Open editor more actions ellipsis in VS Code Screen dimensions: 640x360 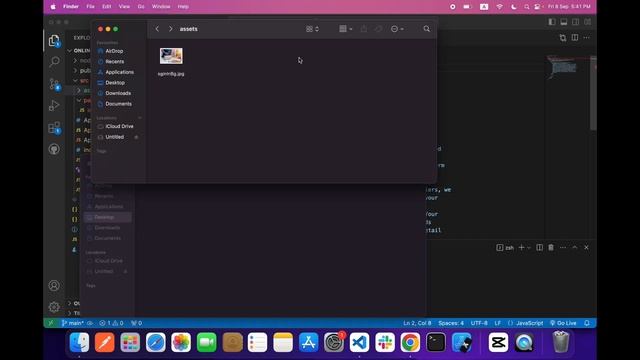point(587,38)
